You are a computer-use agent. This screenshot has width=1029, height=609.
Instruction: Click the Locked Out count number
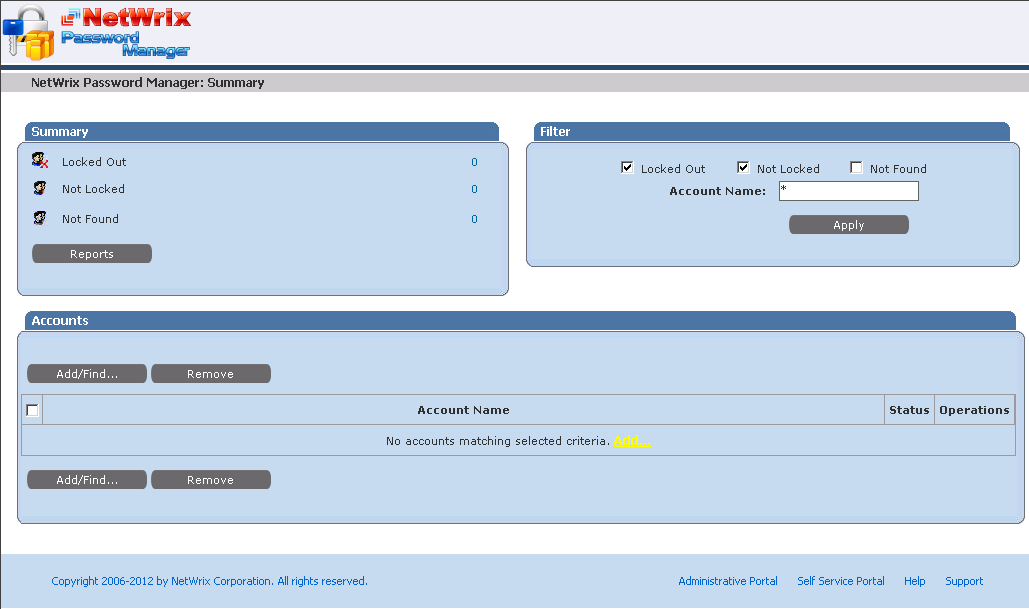coord(474,162)
